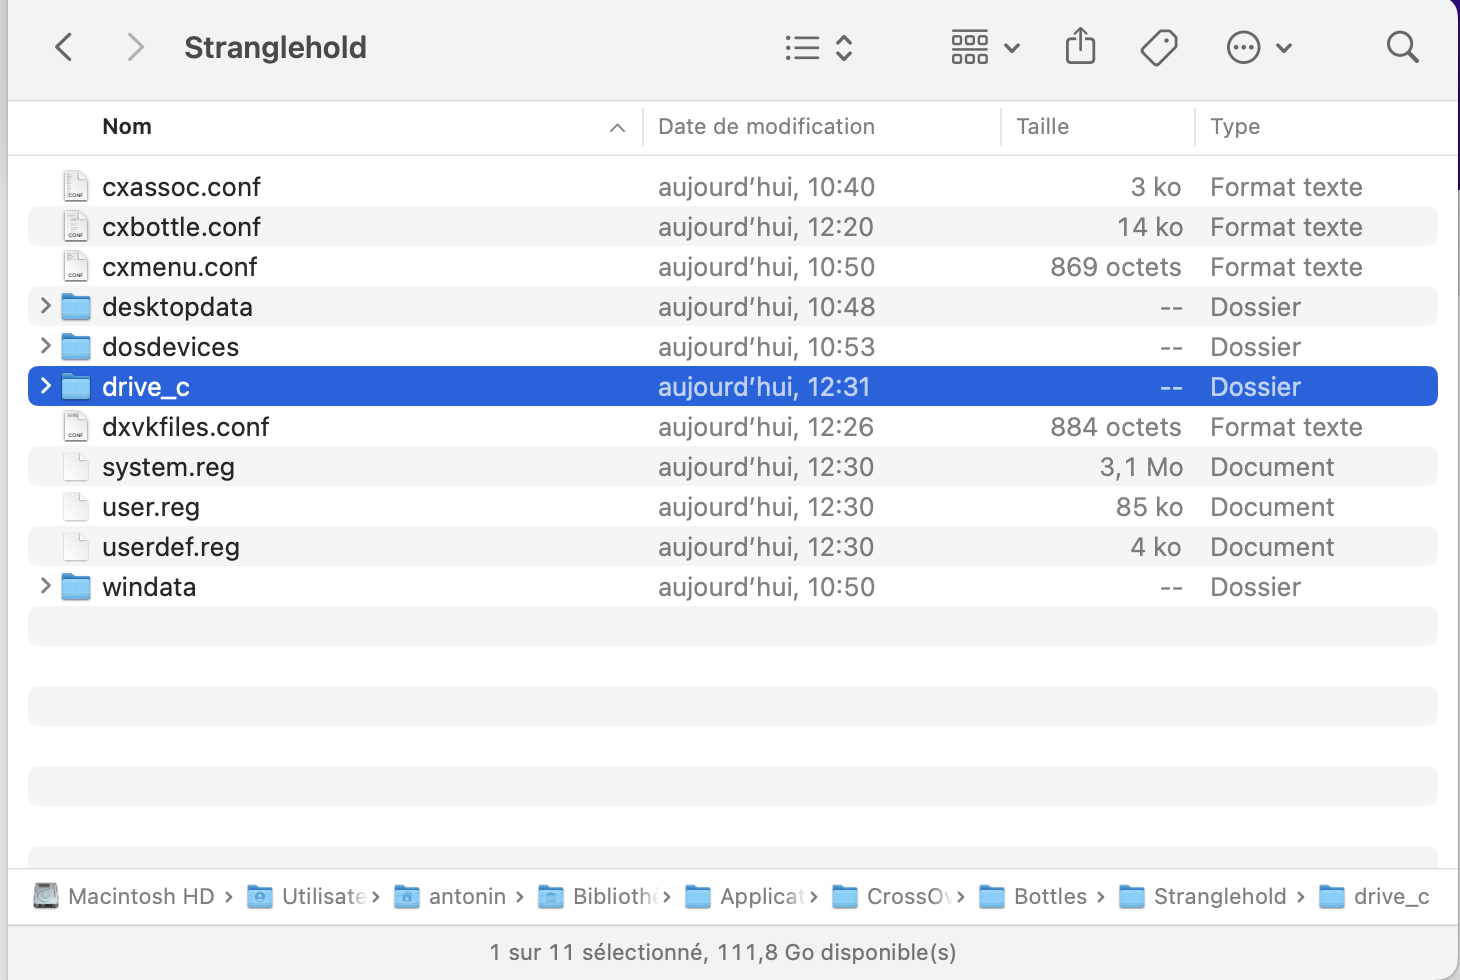Click the 12:31 modification date of drive_c
This screenshot has width=1460, height=980.
764,387
